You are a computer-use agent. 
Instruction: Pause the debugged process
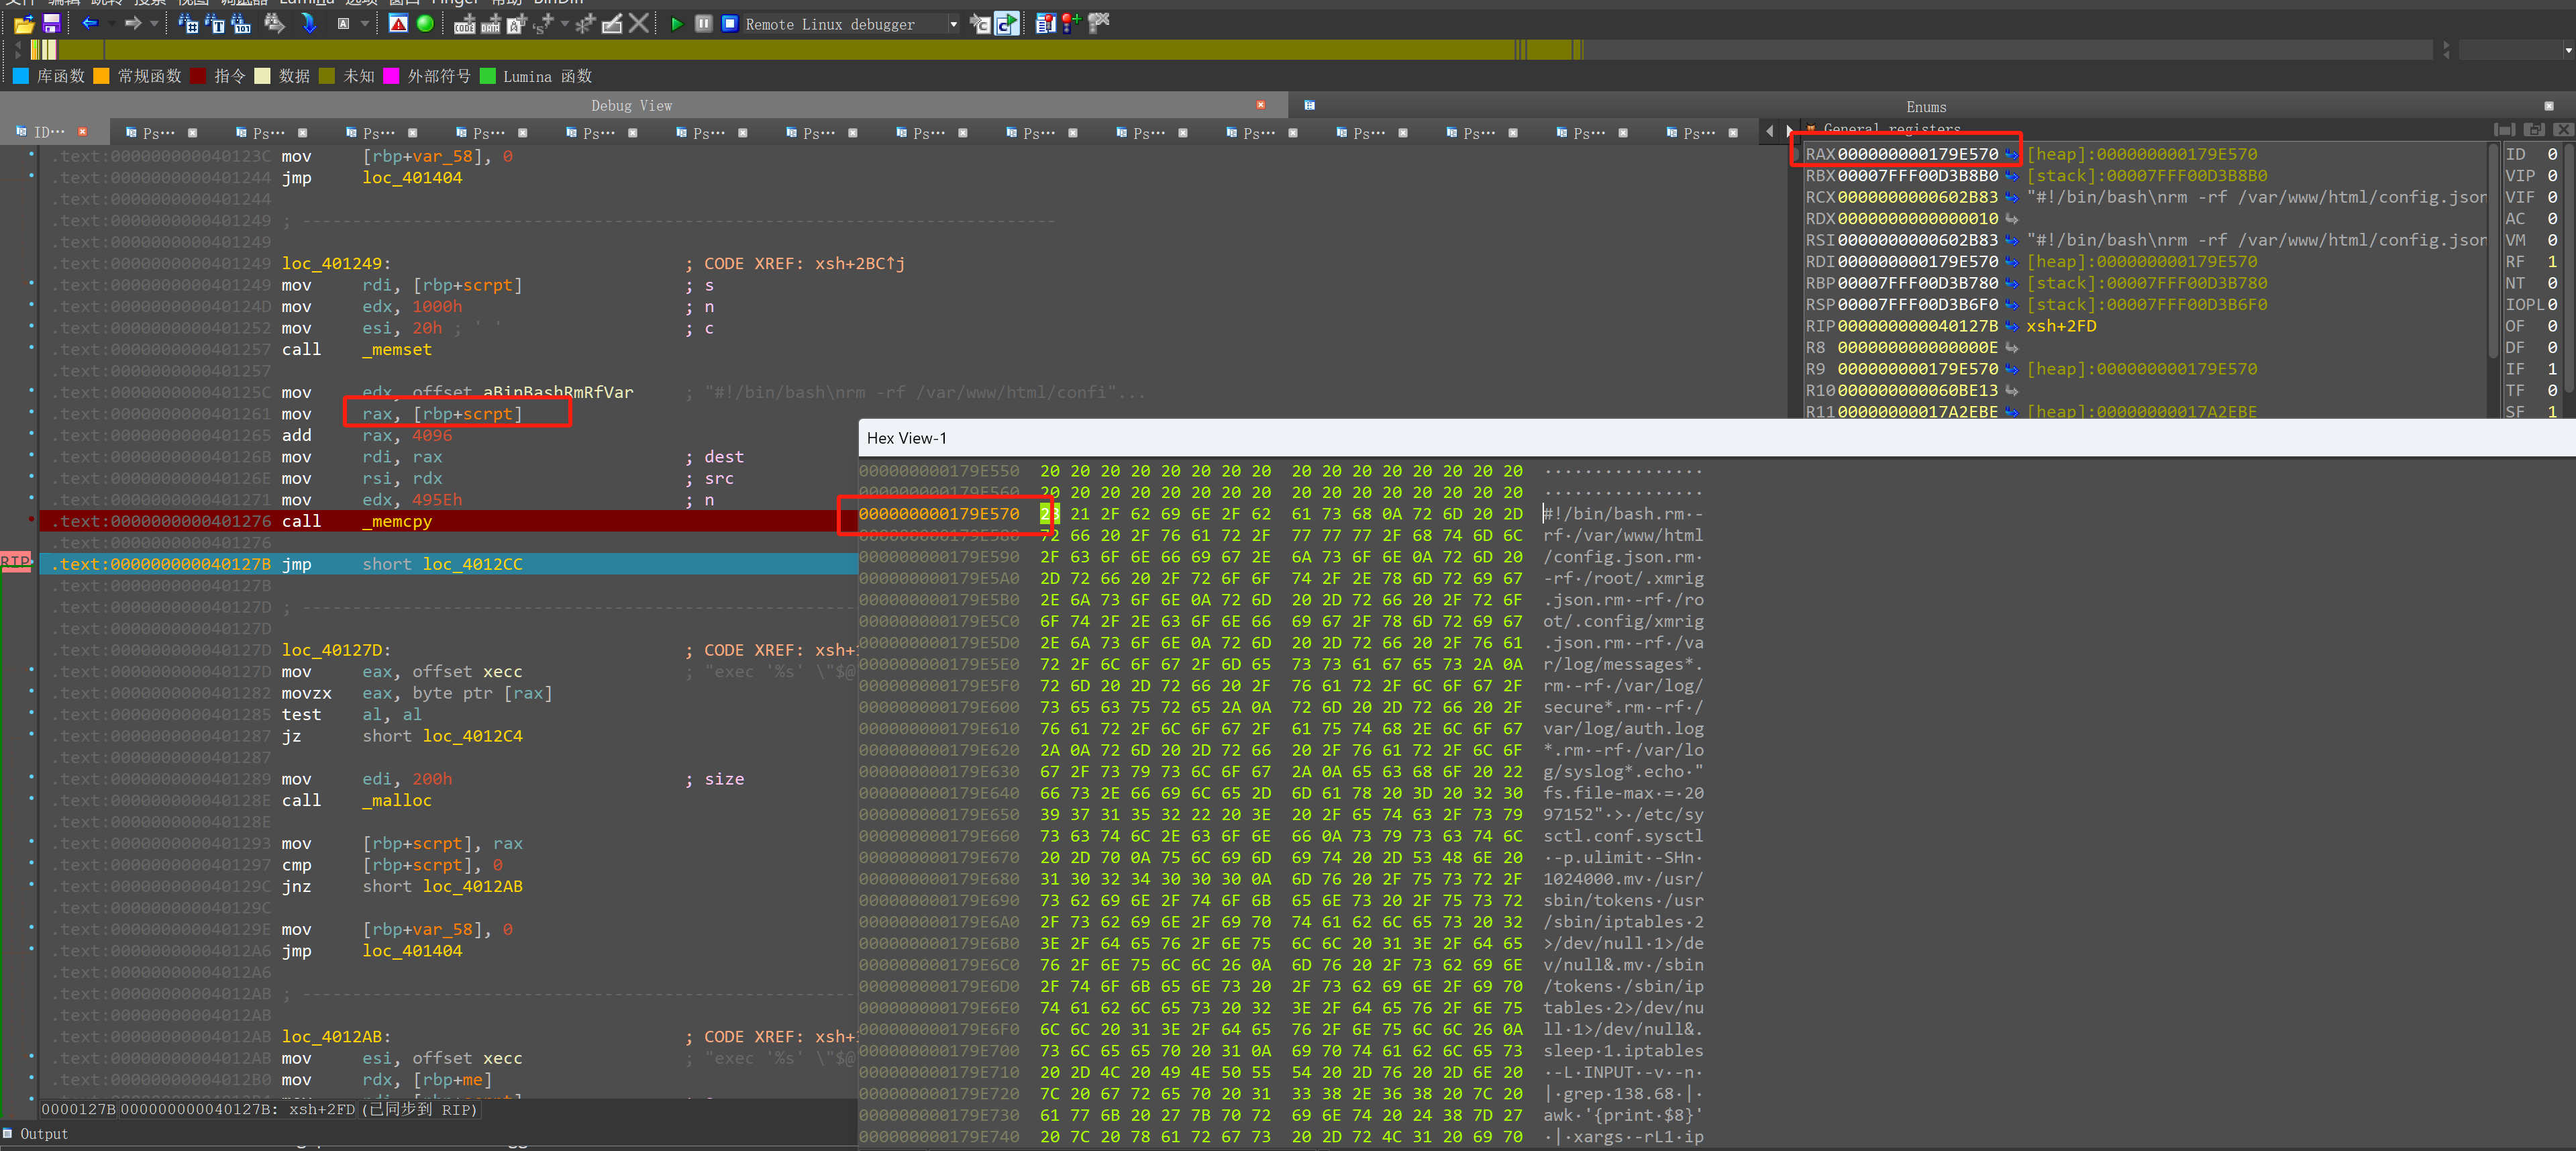[704, 23]
